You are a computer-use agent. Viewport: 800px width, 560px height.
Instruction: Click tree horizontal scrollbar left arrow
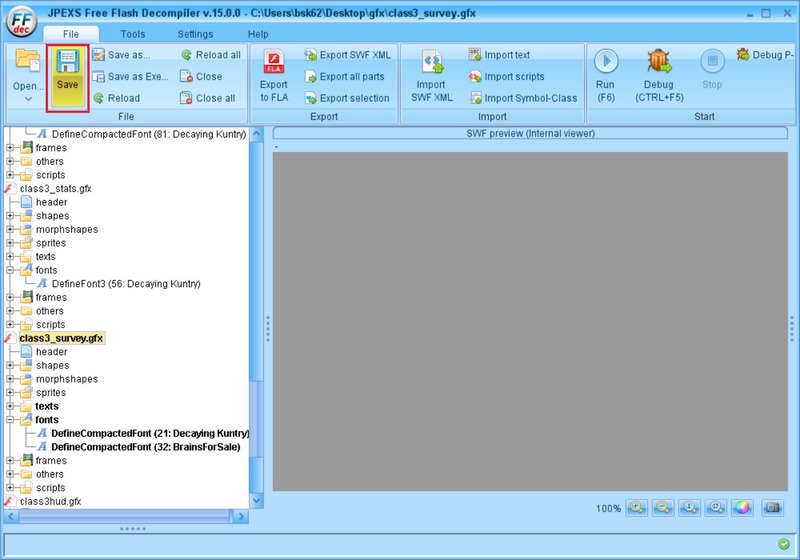pyautogui.click(x=11, y=517)
